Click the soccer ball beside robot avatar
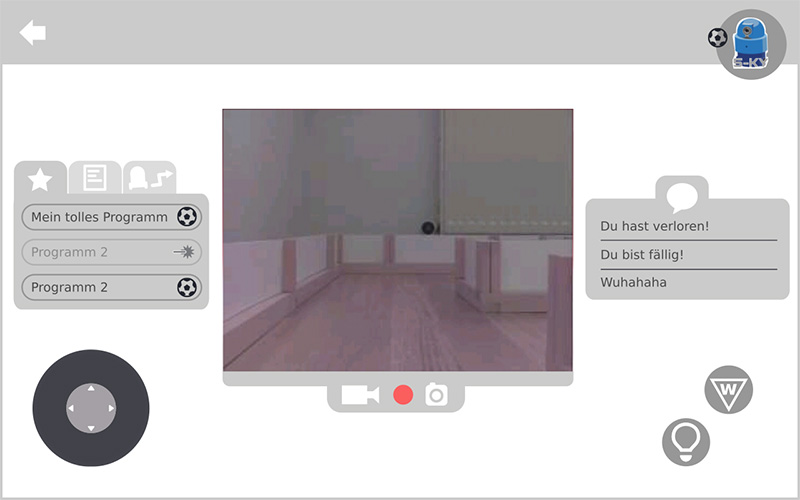The height and width of the screenshot is (500, 800). click(717, 38)
